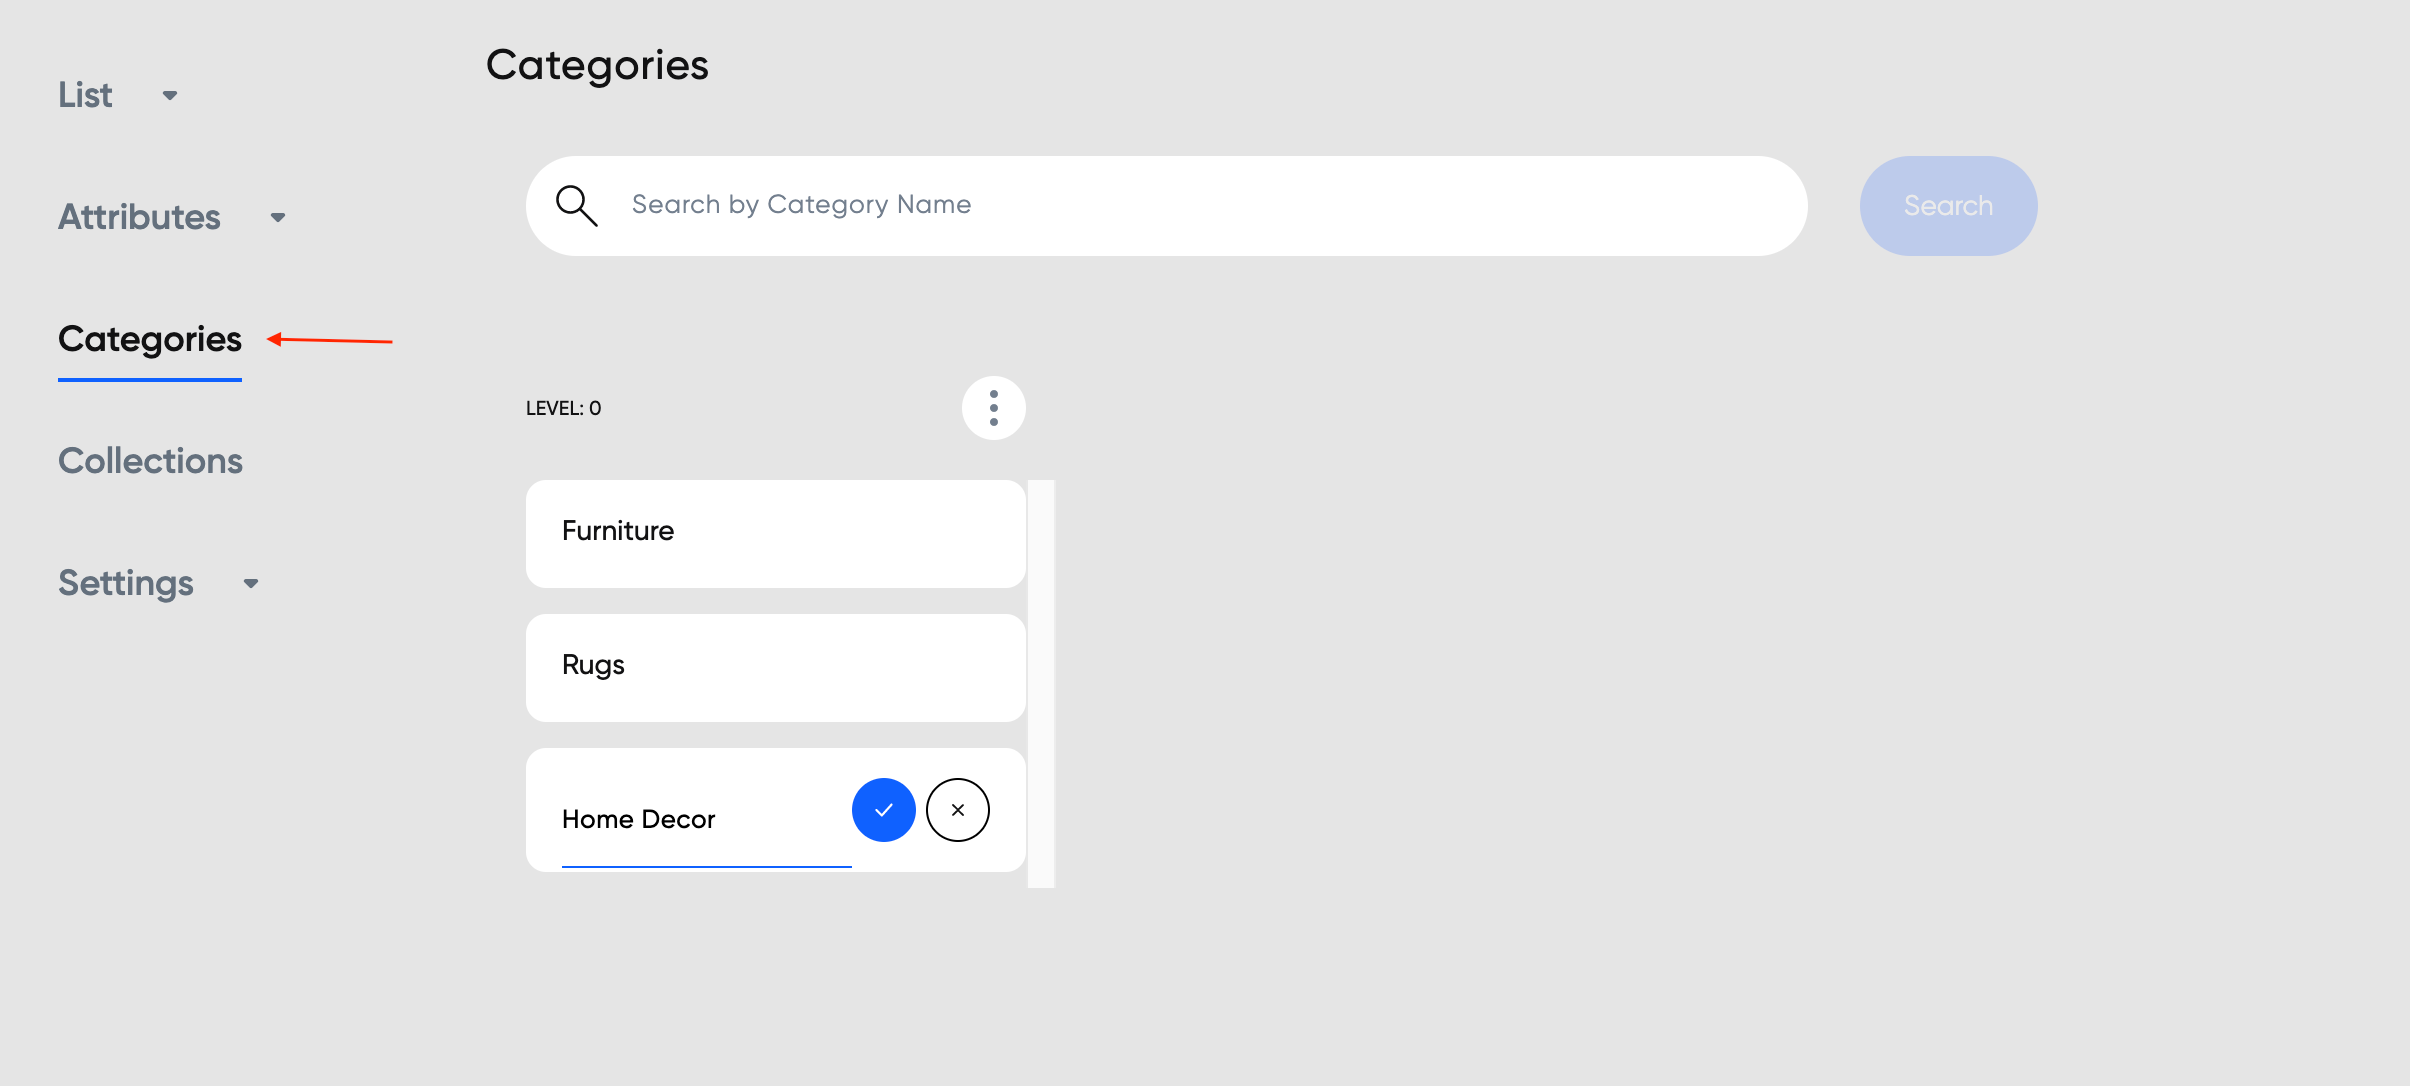
Task: Expand the List dropdown arrow
Action: click(x=170, y=96)
